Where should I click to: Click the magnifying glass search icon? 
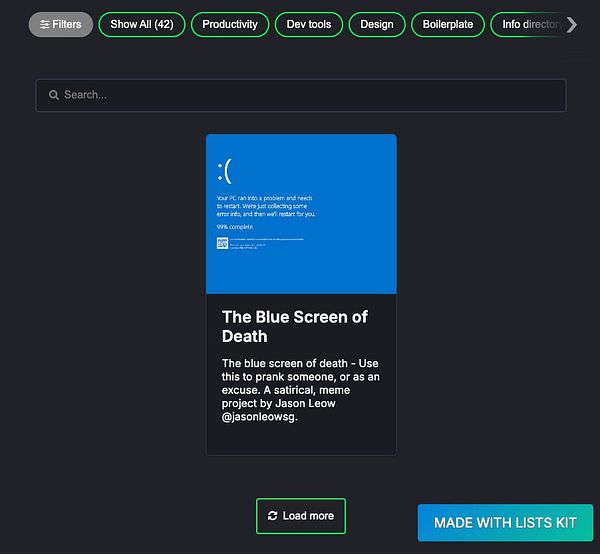[x=54, y=95]
